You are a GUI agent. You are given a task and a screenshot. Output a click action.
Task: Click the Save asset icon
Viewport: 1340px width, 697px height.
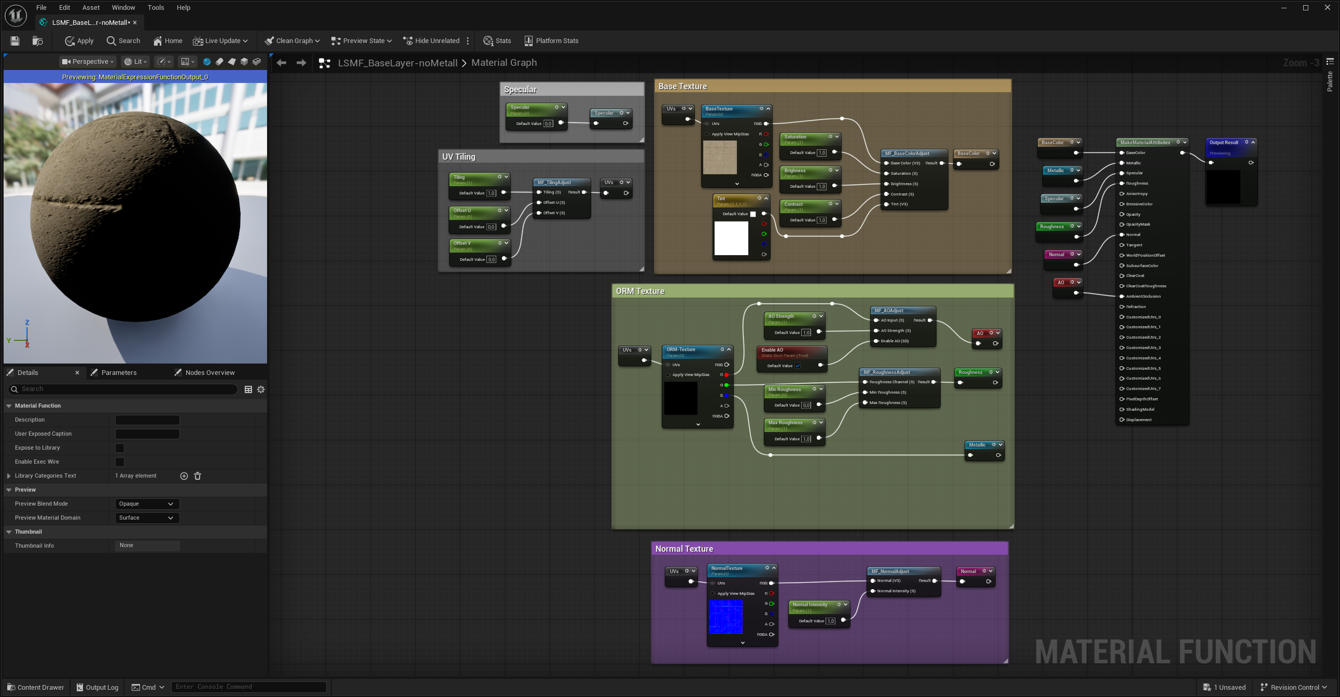pyautogui.click(x=15, y=41)
